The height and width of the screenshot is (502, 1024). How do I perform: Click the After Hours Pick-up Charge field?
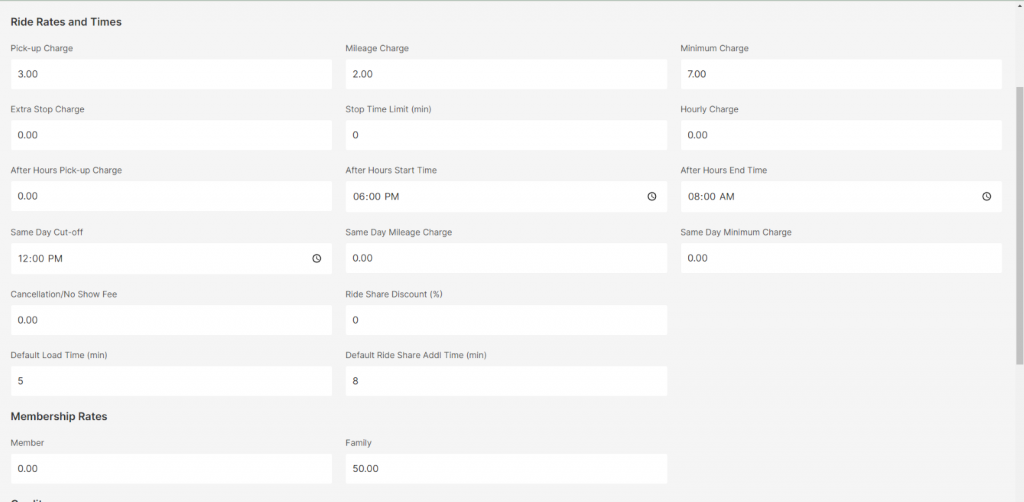click(171, 197)
